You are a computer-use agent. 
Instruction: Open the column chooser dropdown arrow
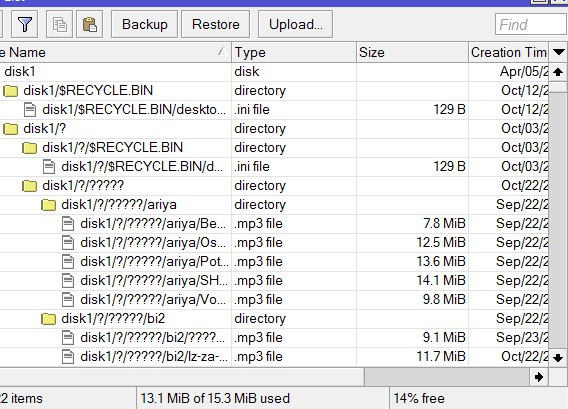pos(558,53)
